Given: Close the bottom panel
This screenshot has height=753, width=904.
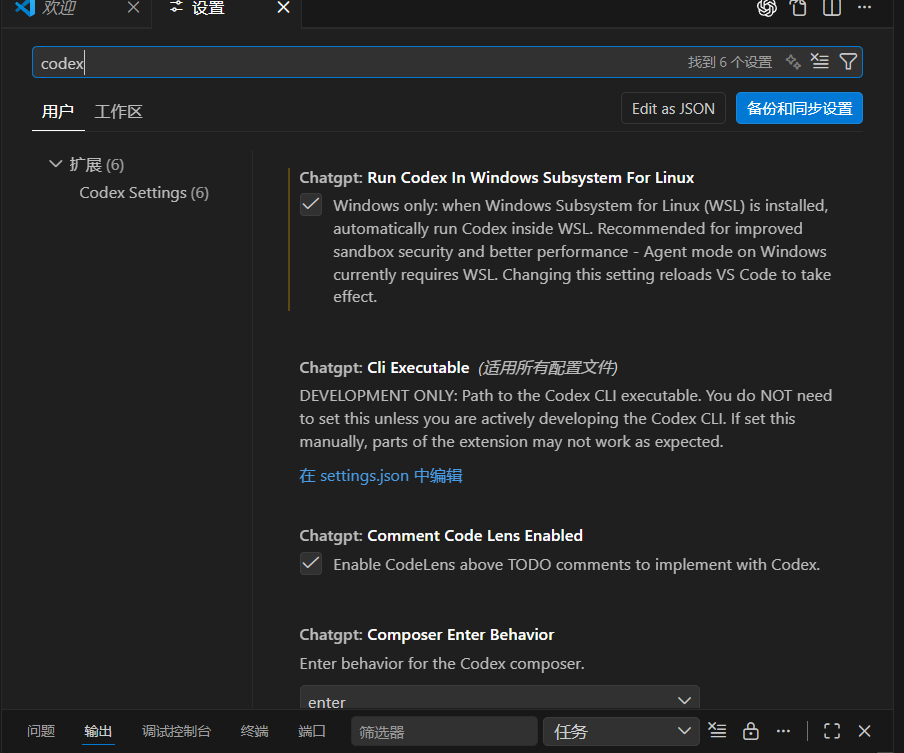Looking at the screenshot, I should (x=864, y=731).
